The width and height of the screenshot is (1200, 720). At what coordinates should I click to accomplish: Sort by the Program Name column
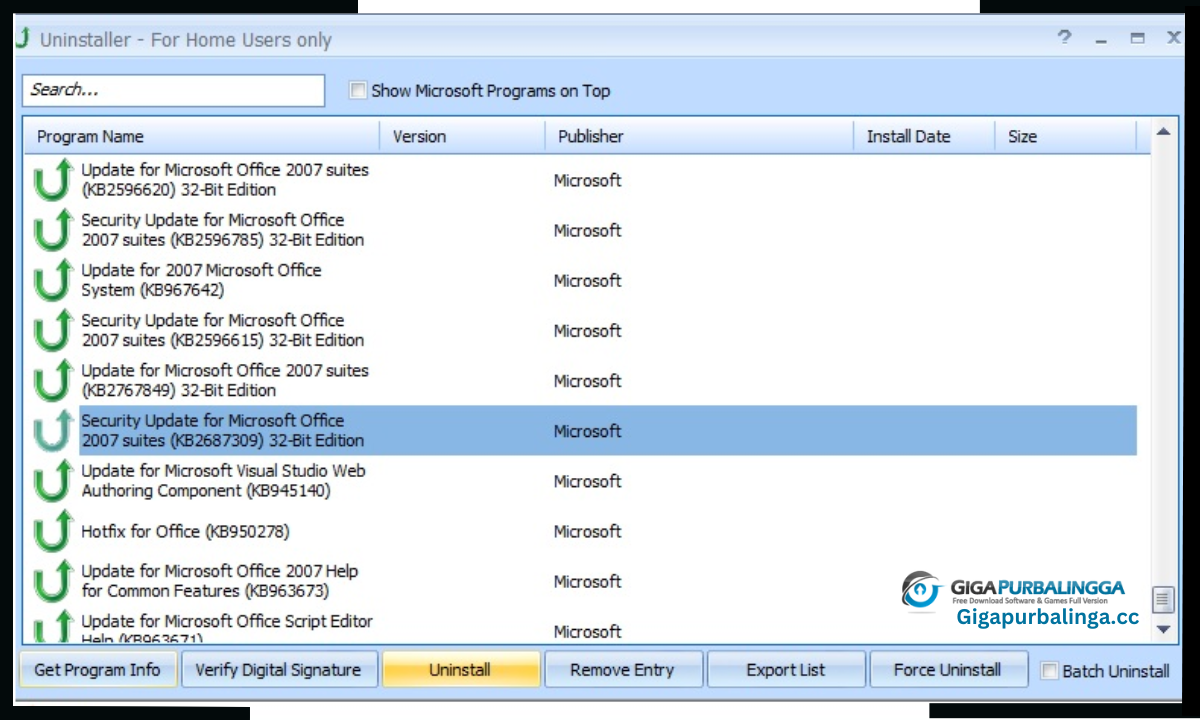(x=202, y=137)
